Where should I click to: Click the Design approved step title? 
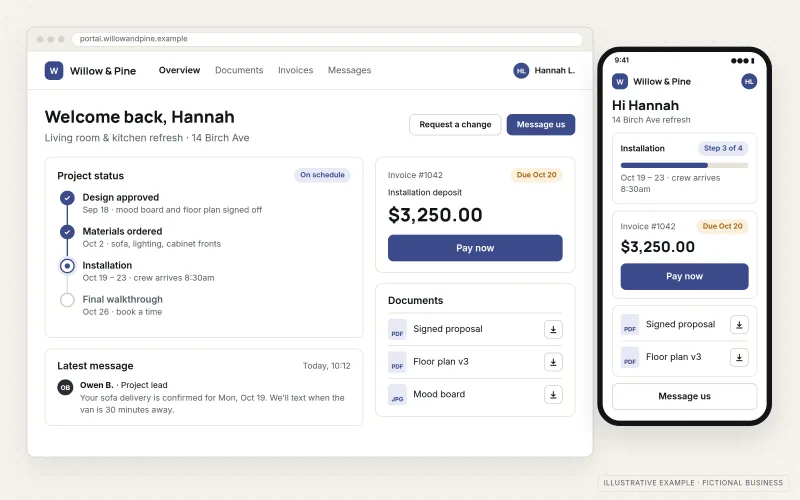120,197
